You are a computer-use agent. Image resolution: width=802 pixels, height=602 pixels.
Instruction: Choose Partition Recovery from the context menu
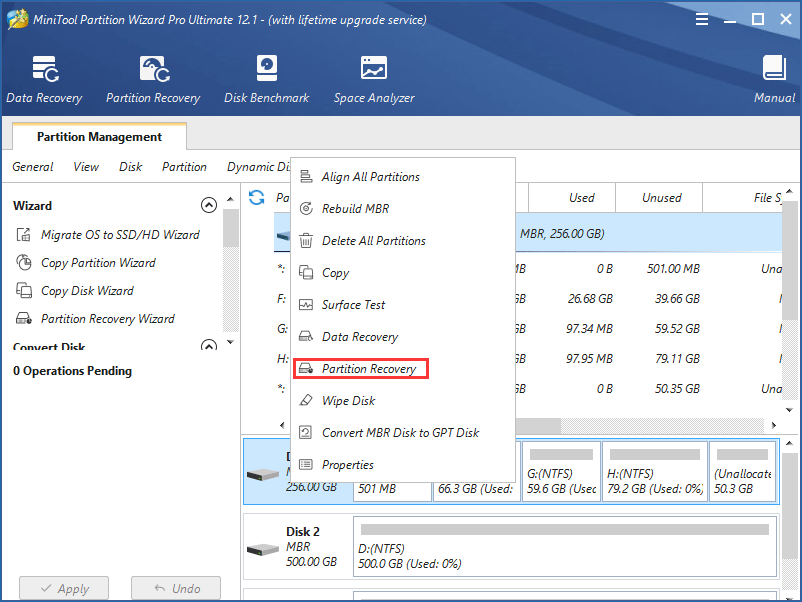click(360, 368)
